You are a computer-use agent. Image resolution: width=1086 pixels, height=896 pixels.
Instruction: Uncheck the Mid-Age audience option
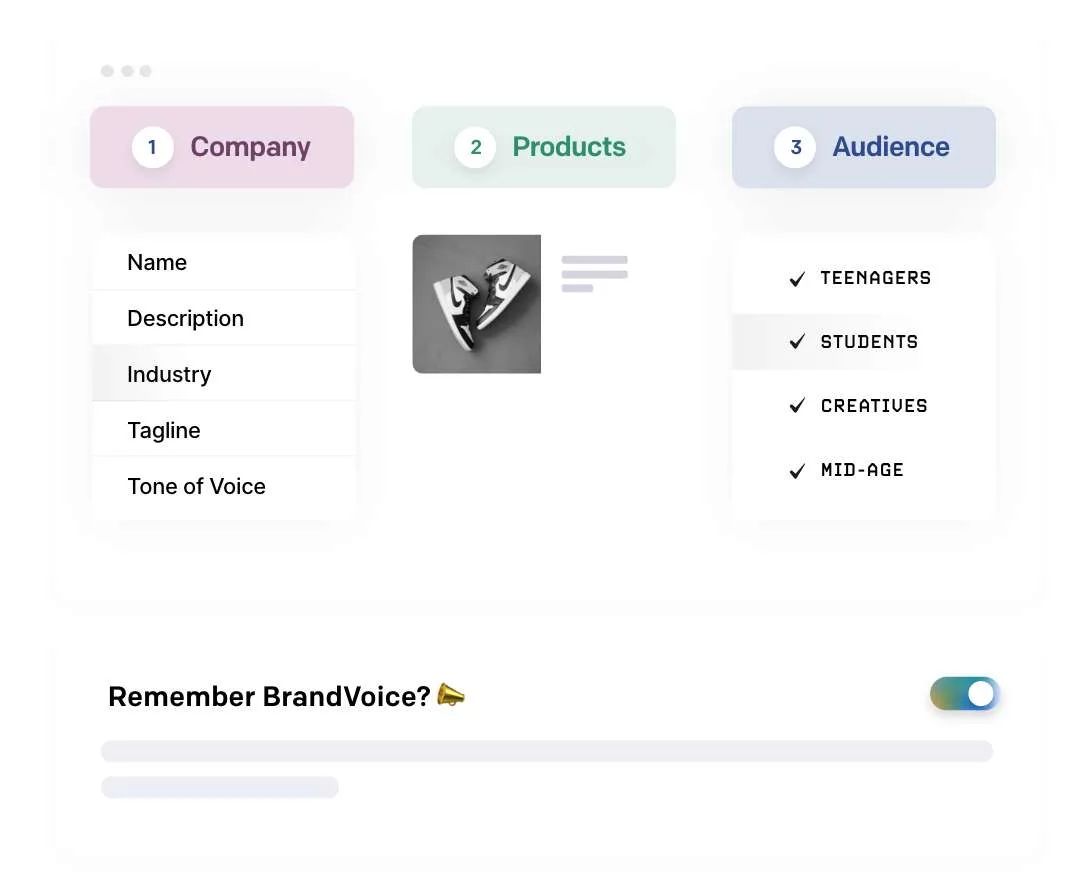pyautogui.click(x=797, y=470)
